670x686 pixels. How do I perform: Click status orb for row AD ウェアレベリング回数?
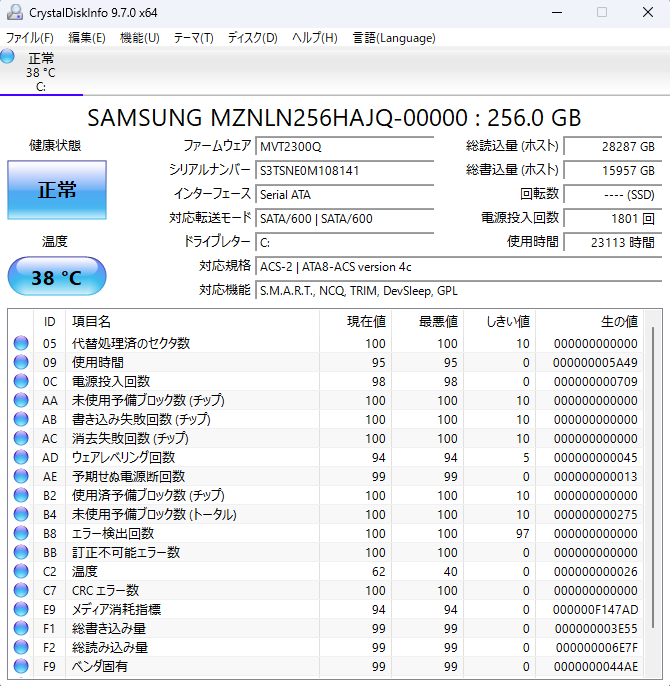coord(21,458)
